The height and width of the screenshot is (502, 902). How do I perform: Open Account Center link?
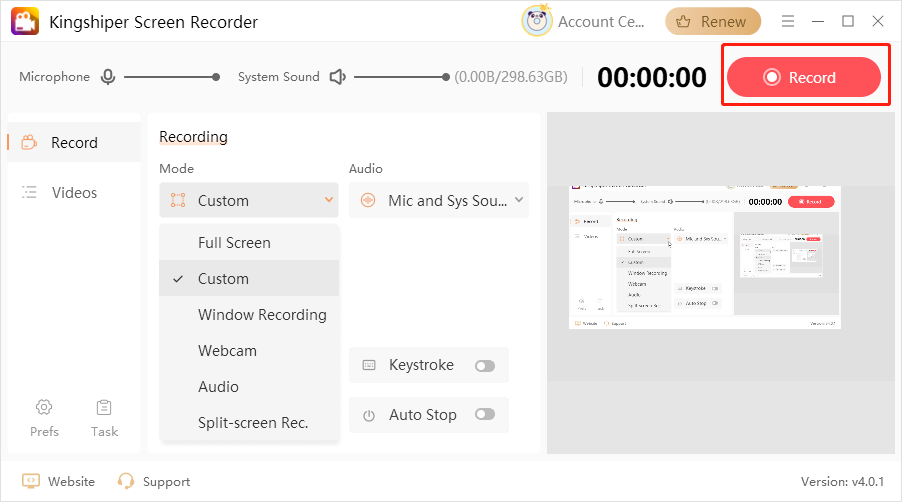[x=601, y=22]
